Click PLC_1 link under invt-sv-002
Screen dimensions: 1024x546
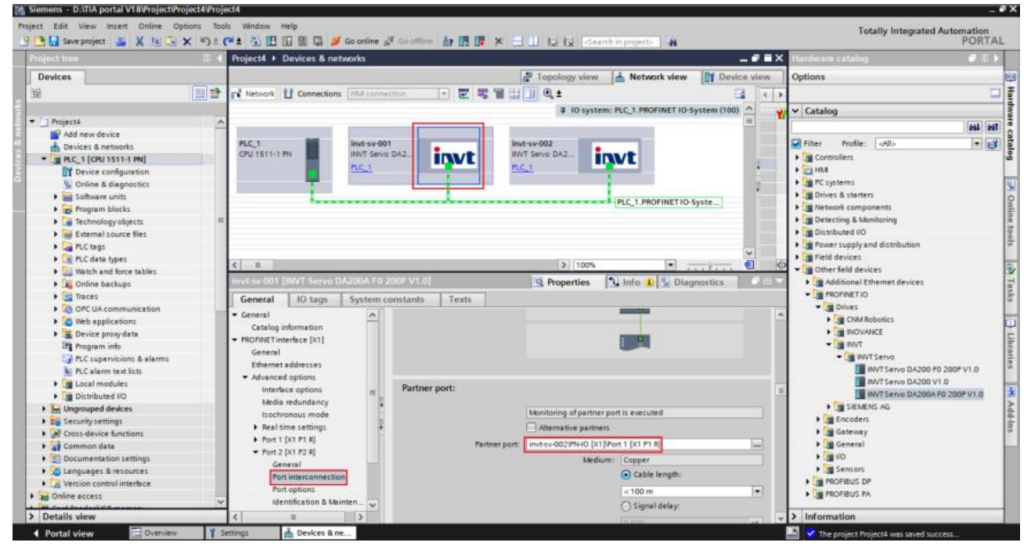522,168
